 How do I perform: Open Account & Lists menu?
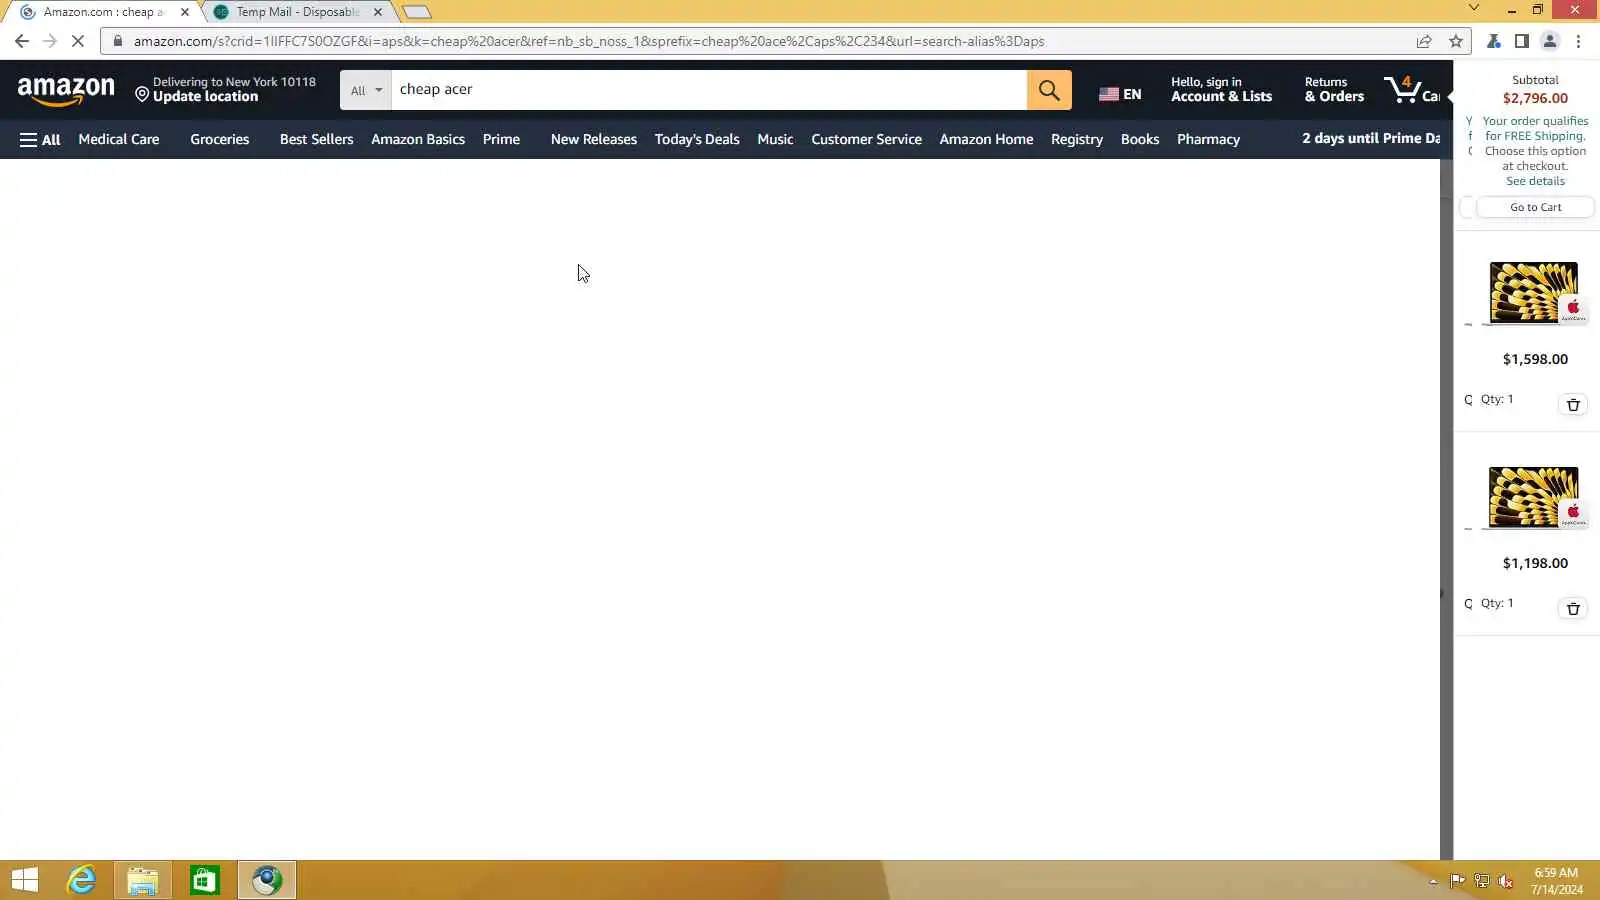(1221, 90)
